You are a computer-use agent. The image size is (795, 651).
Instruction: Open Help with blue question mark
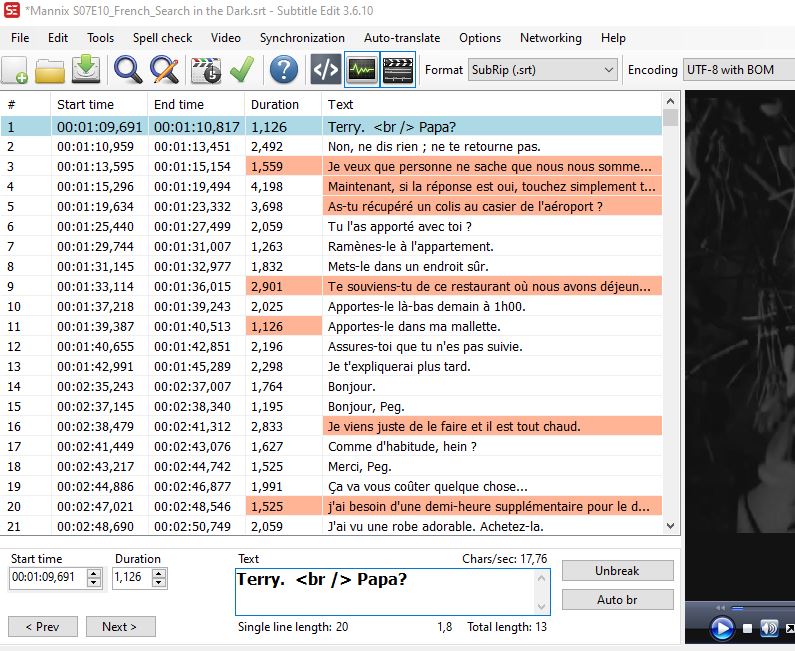coord(284,69)
